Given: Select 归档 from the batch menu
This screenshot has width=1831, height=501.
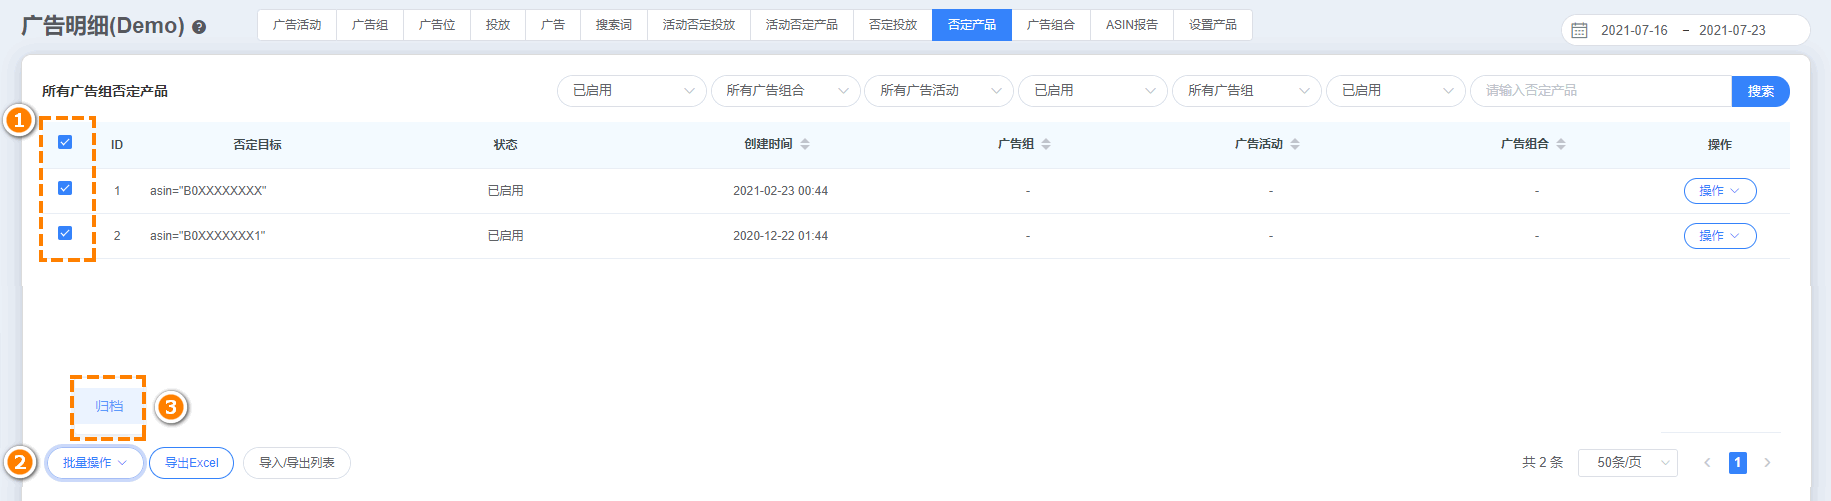Looking at the screenshot, I should click(x=109, y=406).
